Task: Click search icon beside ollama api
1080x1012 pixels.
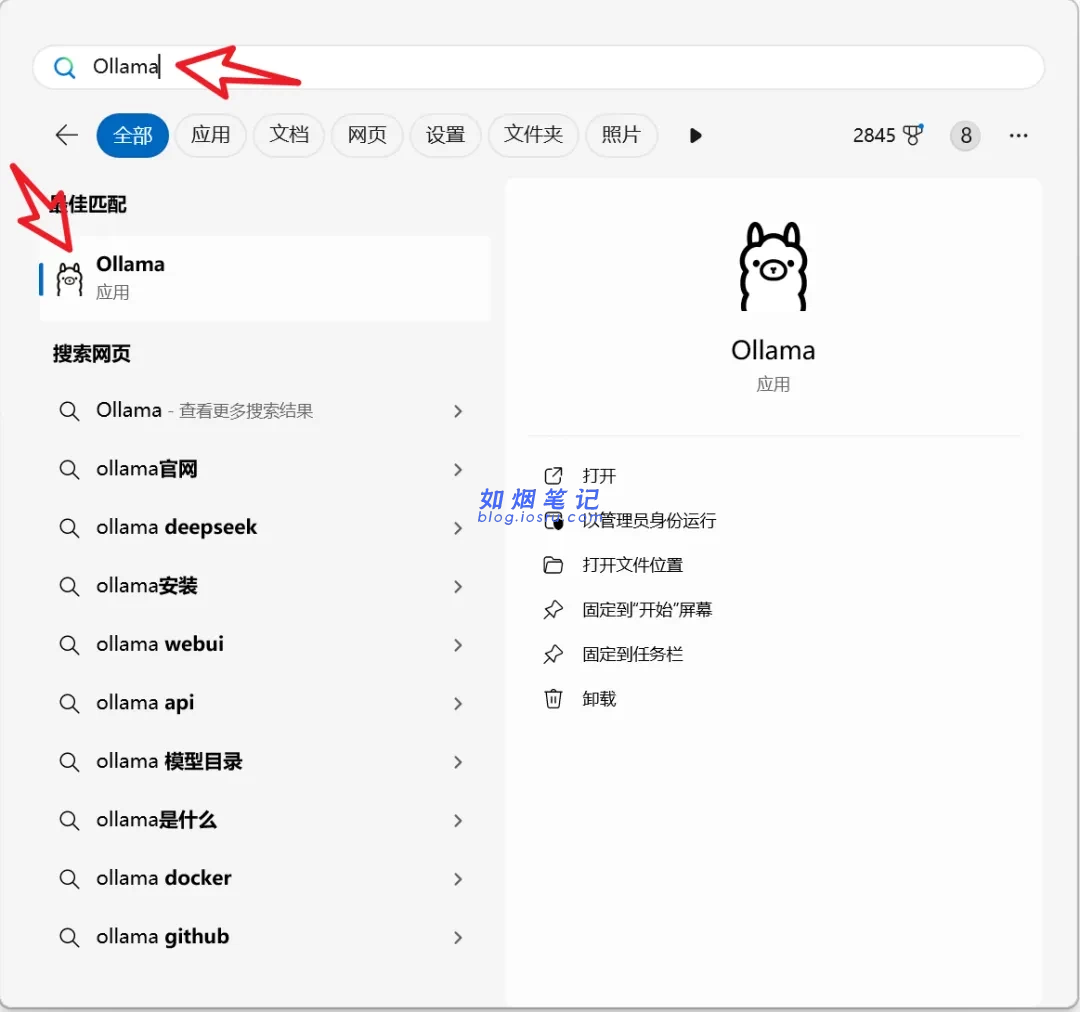Action: 69,703
